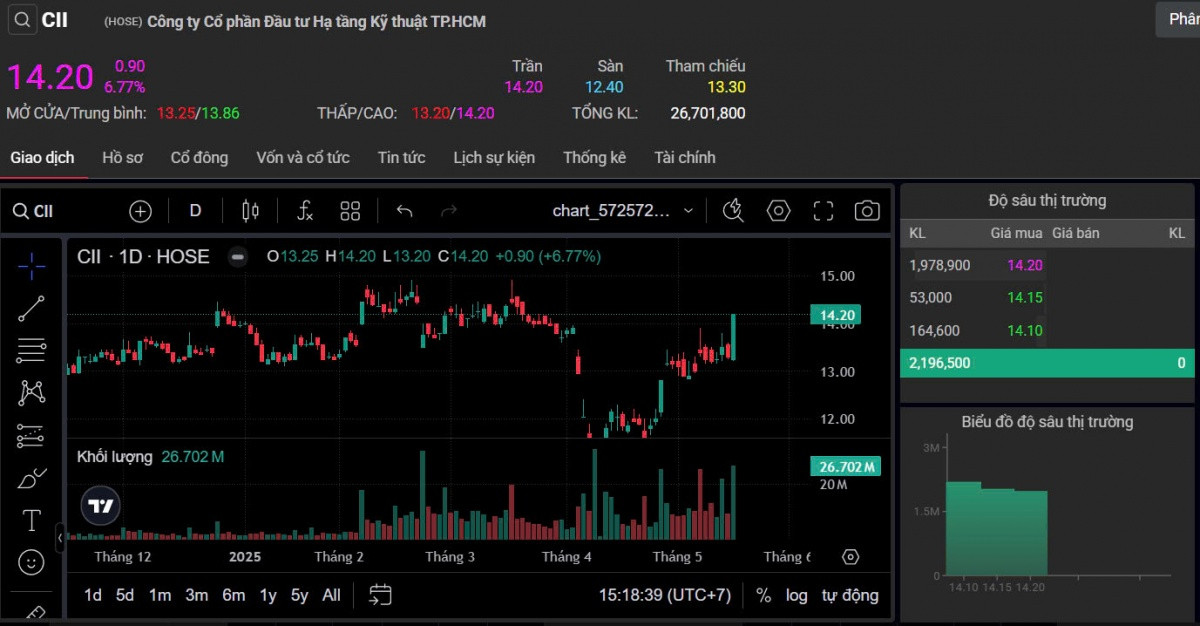
Task: Expand the saved chart layout dropdown
Action: (x=688, y=211)
